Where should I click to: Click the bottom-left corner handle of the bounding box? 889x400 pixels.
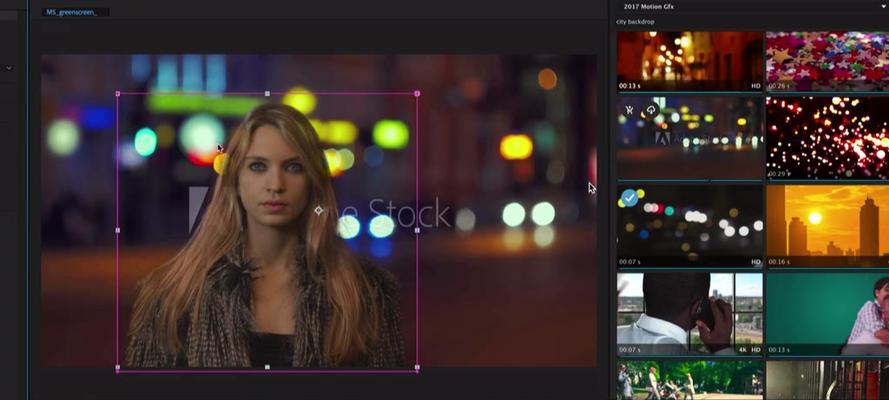[x=118, y=368]
